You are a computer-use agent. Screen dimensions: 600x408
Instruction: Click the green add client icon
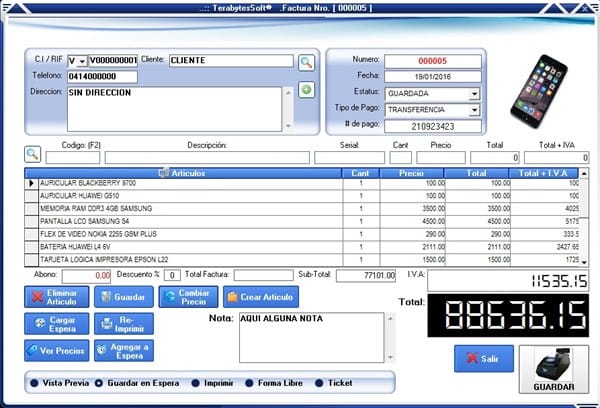(x=307, y=90)
